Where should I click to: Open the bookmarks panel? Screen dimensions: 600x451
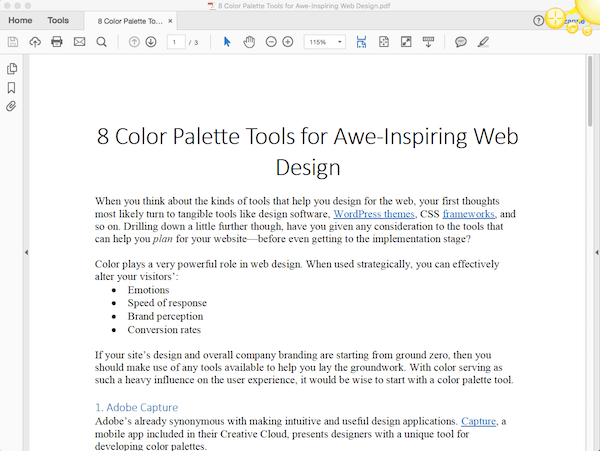click(x=11, y=88)
